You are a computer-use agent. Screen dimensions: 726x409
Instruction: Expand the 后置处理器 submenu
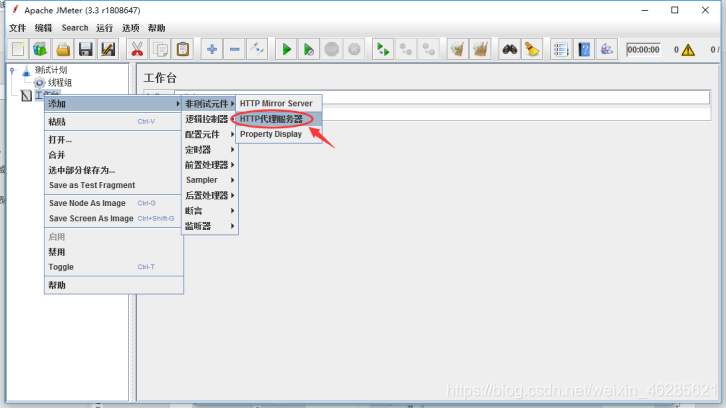[x=210, y=195]
